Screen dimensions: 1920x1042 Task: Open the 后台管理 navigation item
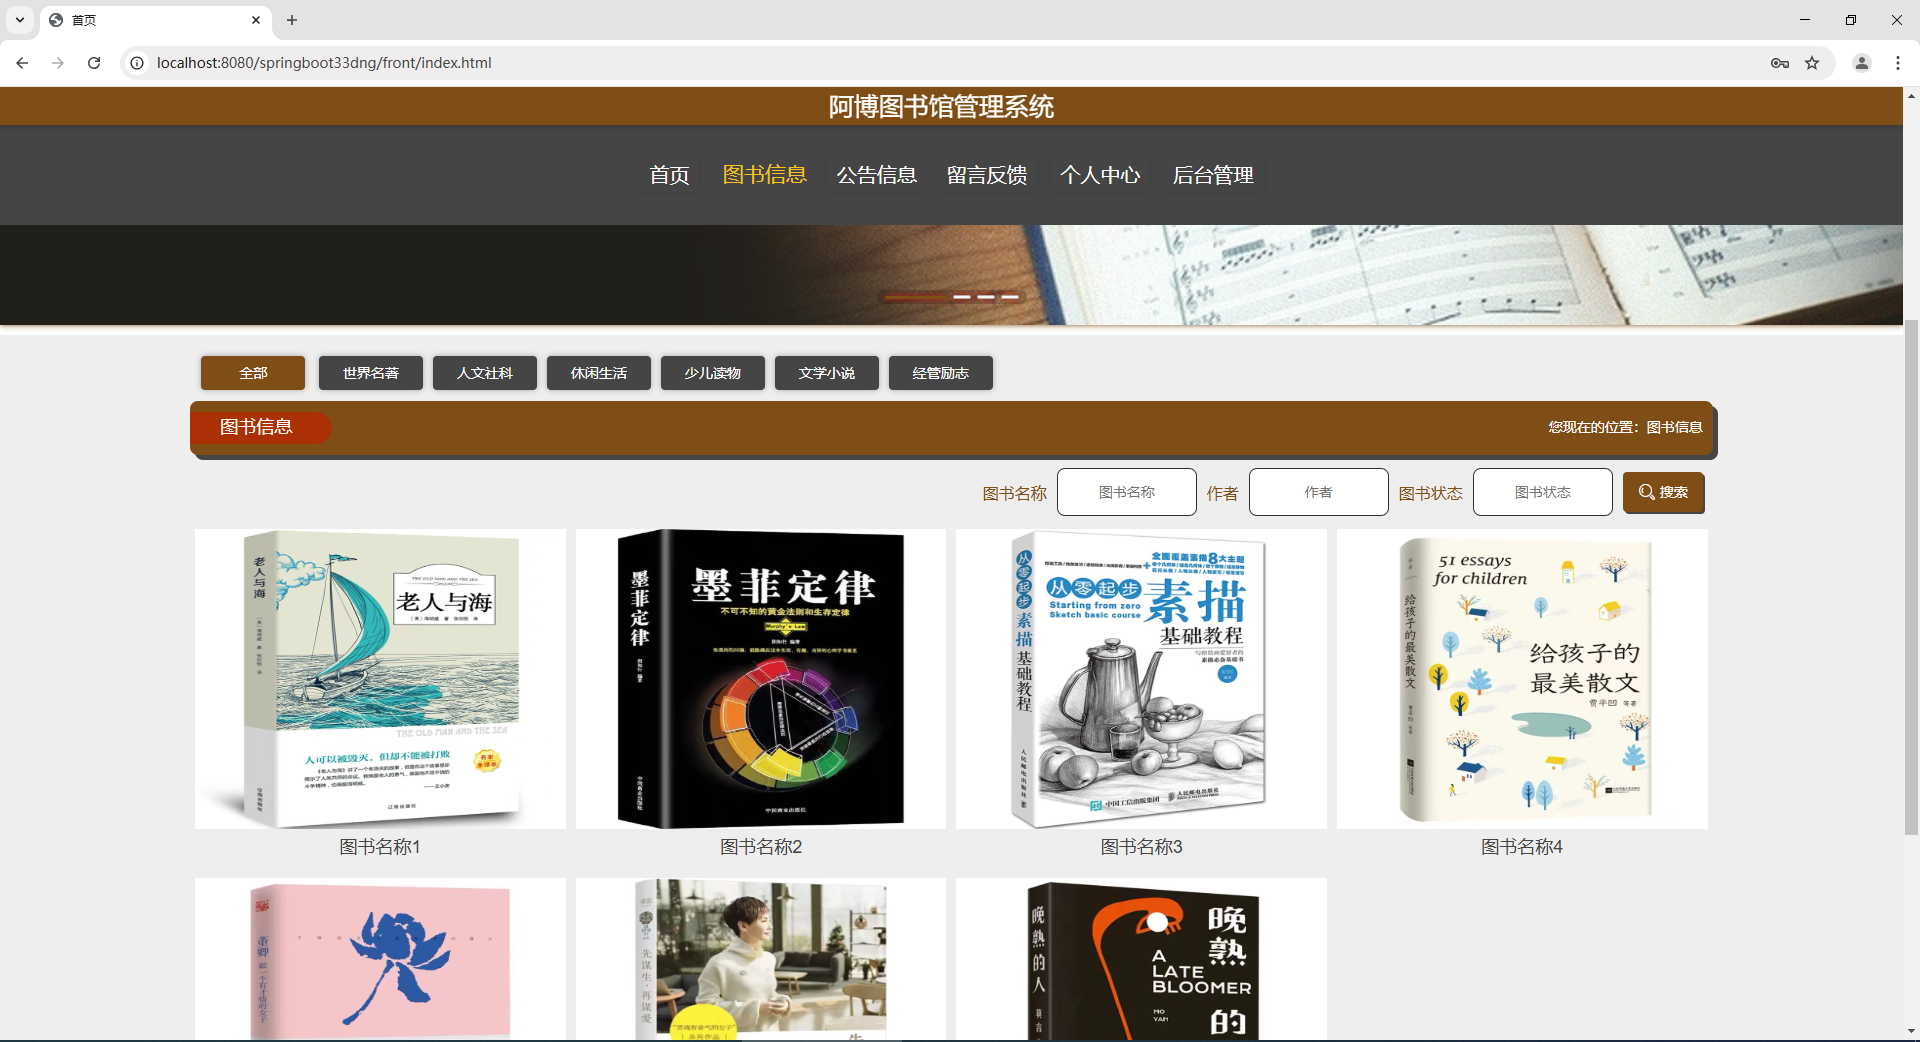coord(1213,175)
